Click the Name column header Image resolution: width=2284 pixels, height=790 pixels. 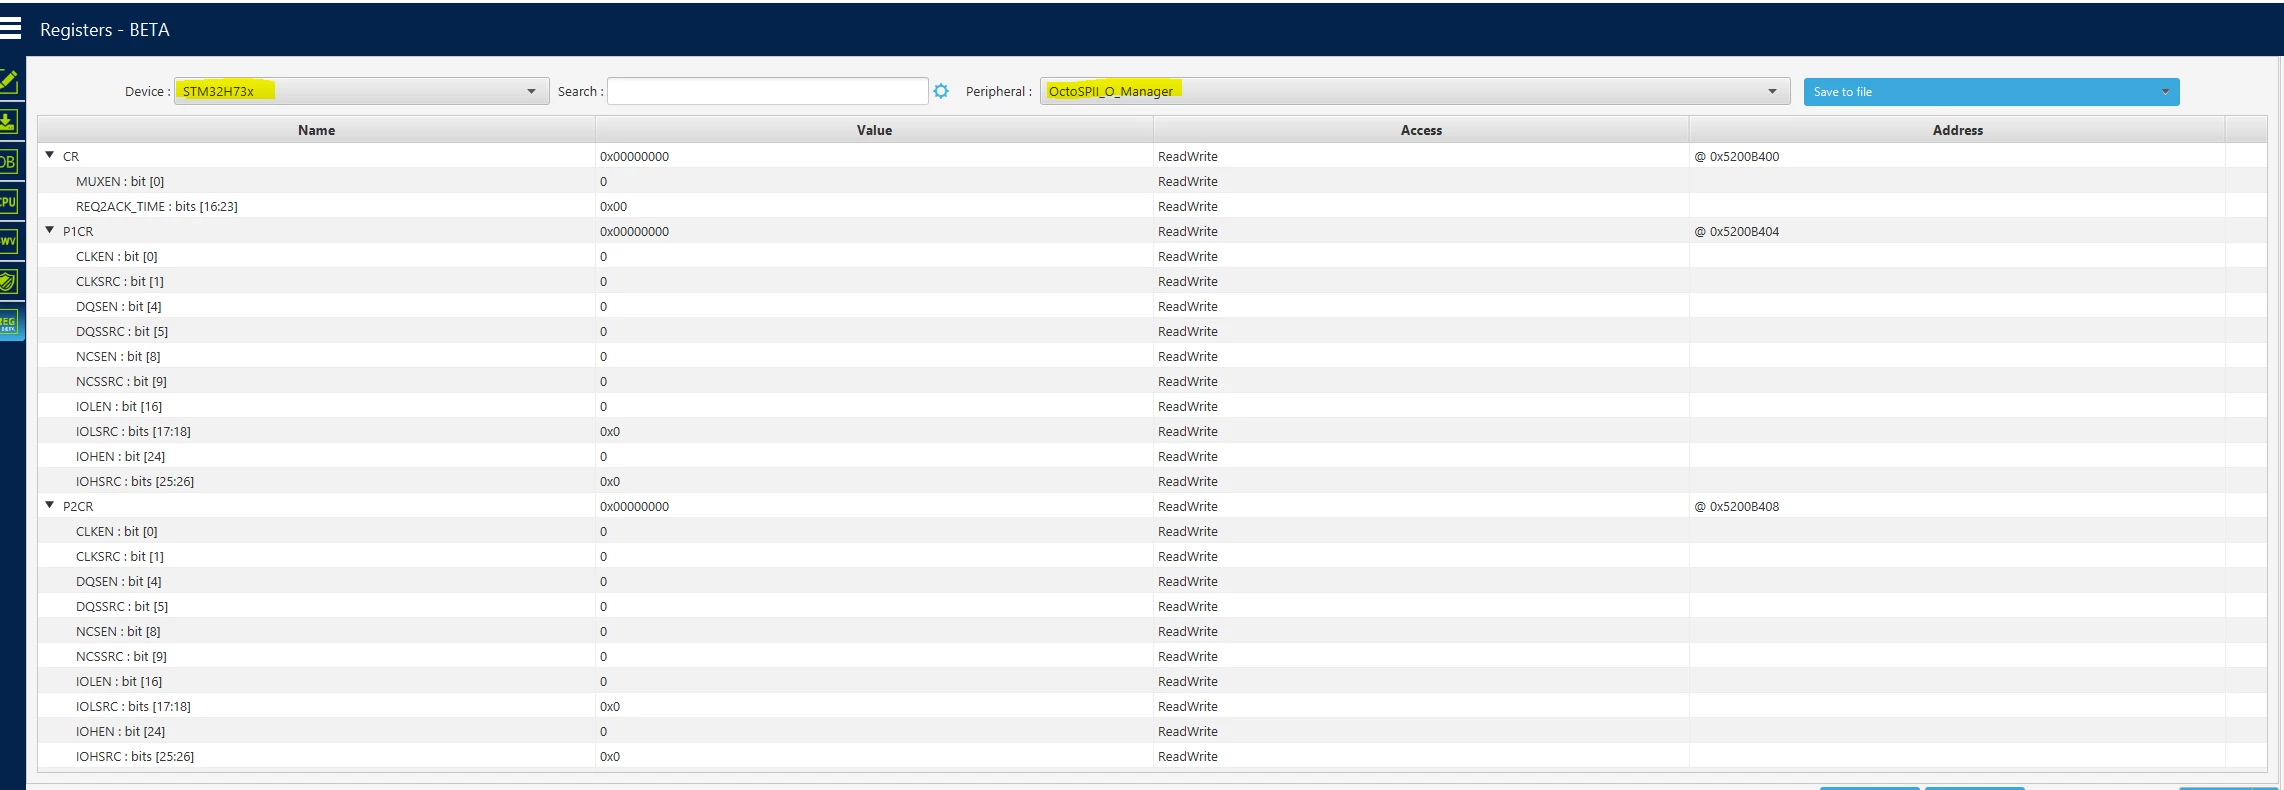316,130
